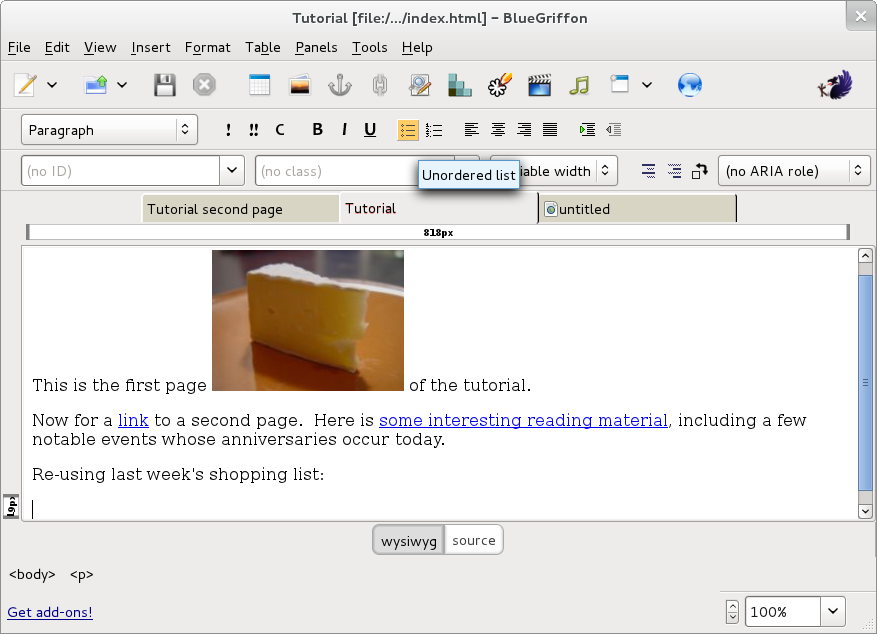Align text to center
The width and height of the screenshot is (877, 634).
coord(498,130)
